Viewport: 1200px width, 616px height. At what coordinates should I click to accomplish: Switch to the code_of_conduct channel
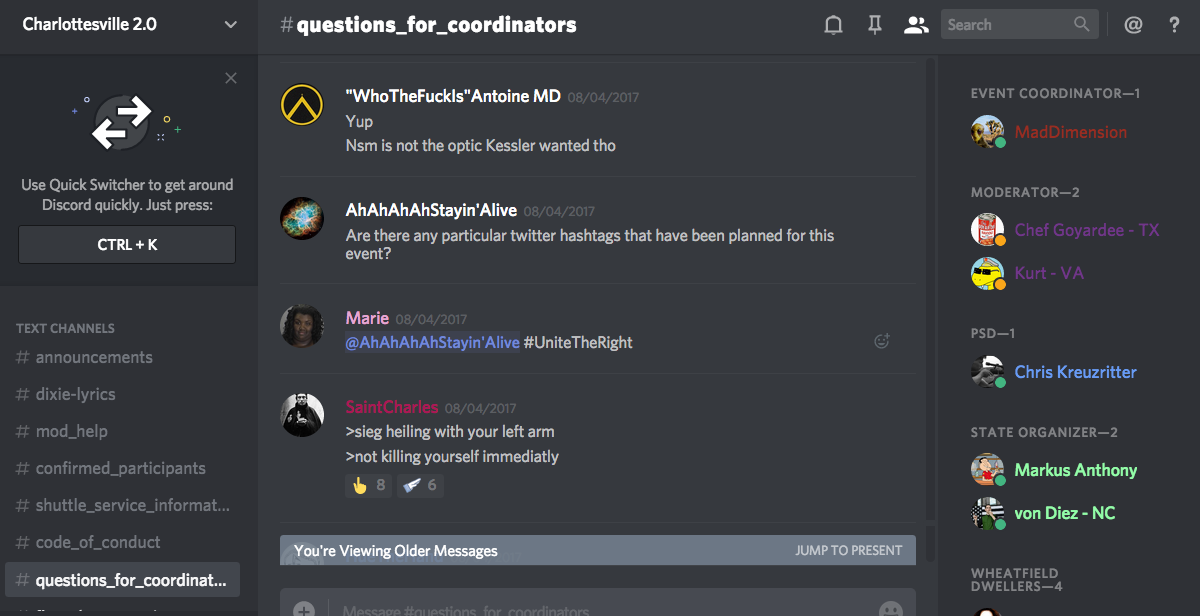pyautogui.click(x=98, y=542)
